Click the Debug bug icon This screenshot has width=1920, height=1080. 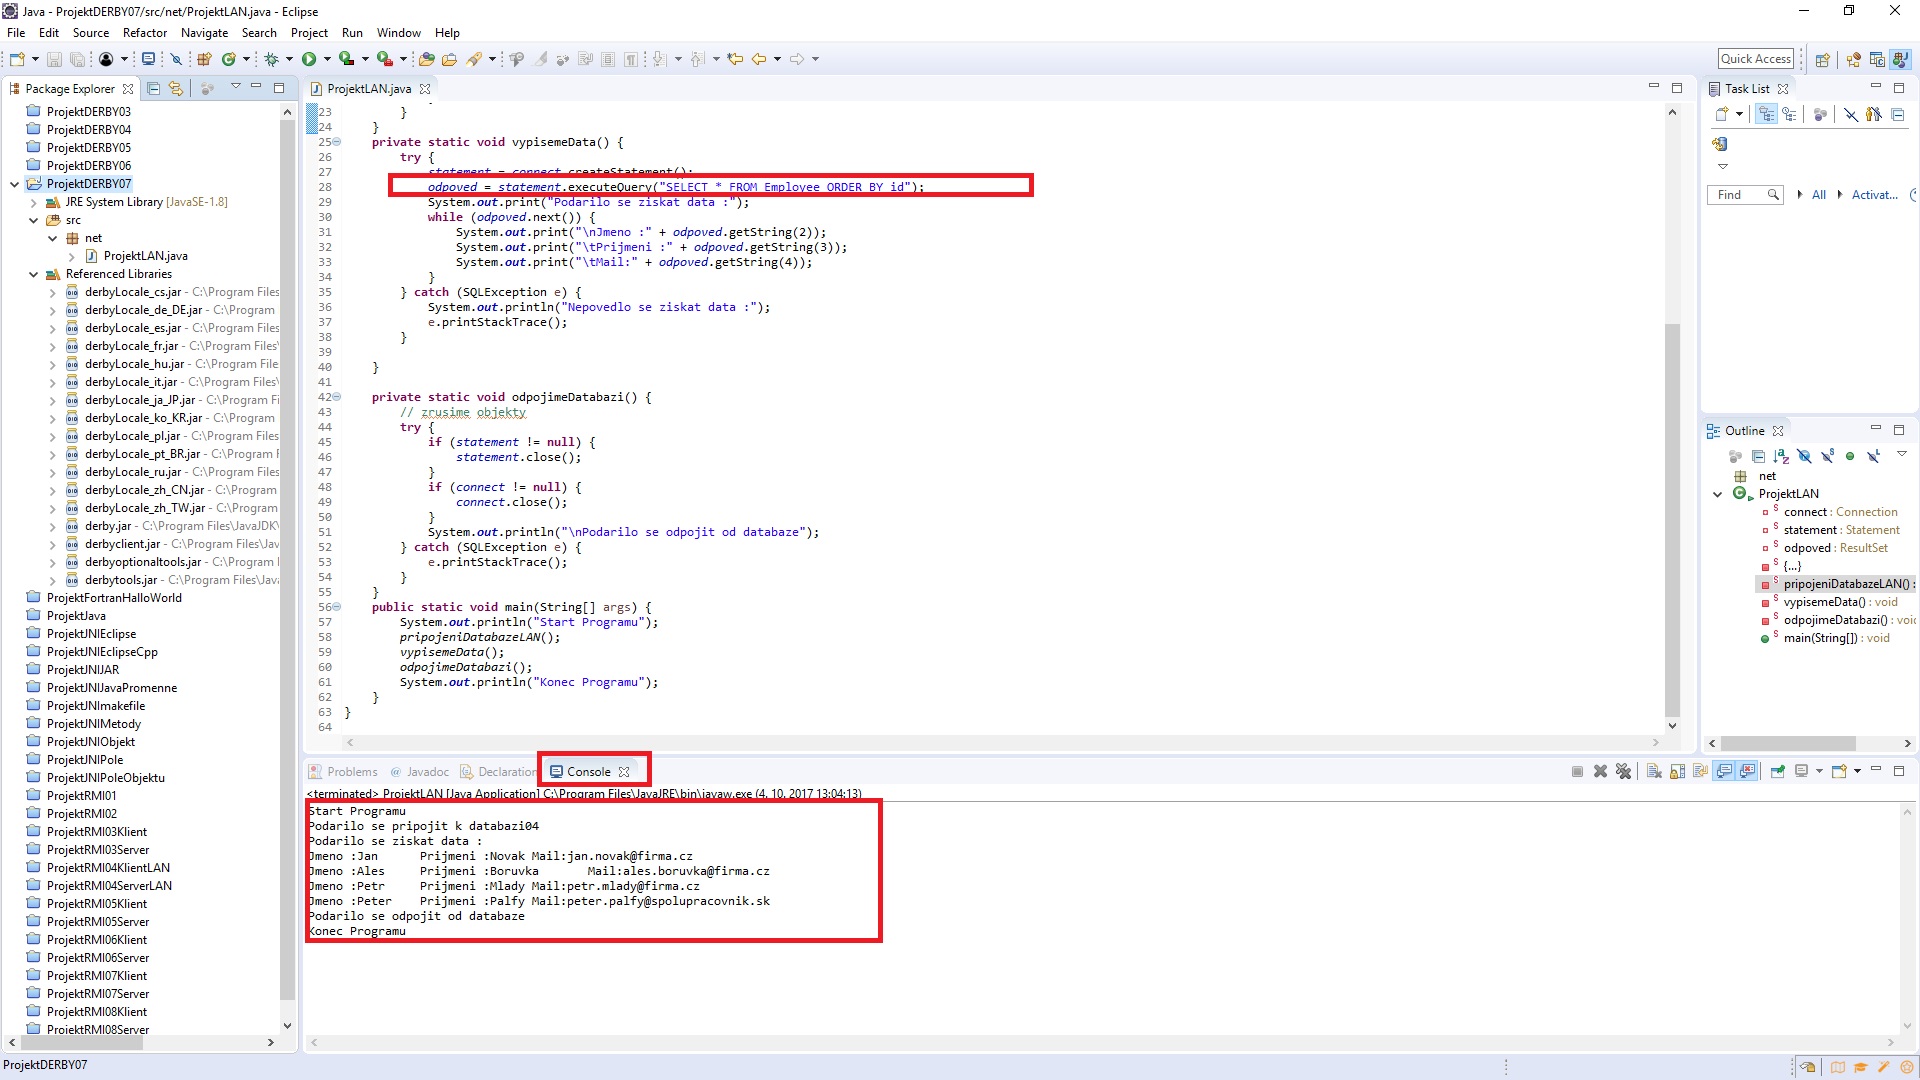(271, 59)
